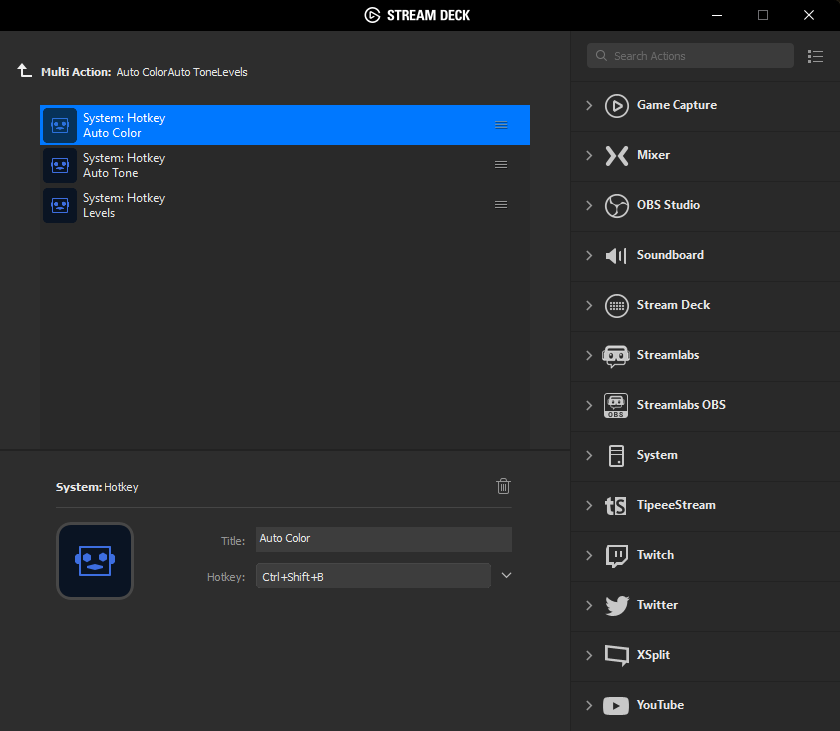Click the OBS Studio icon
Viewport: 840px width, 731px height.
[x=616, y=205]
